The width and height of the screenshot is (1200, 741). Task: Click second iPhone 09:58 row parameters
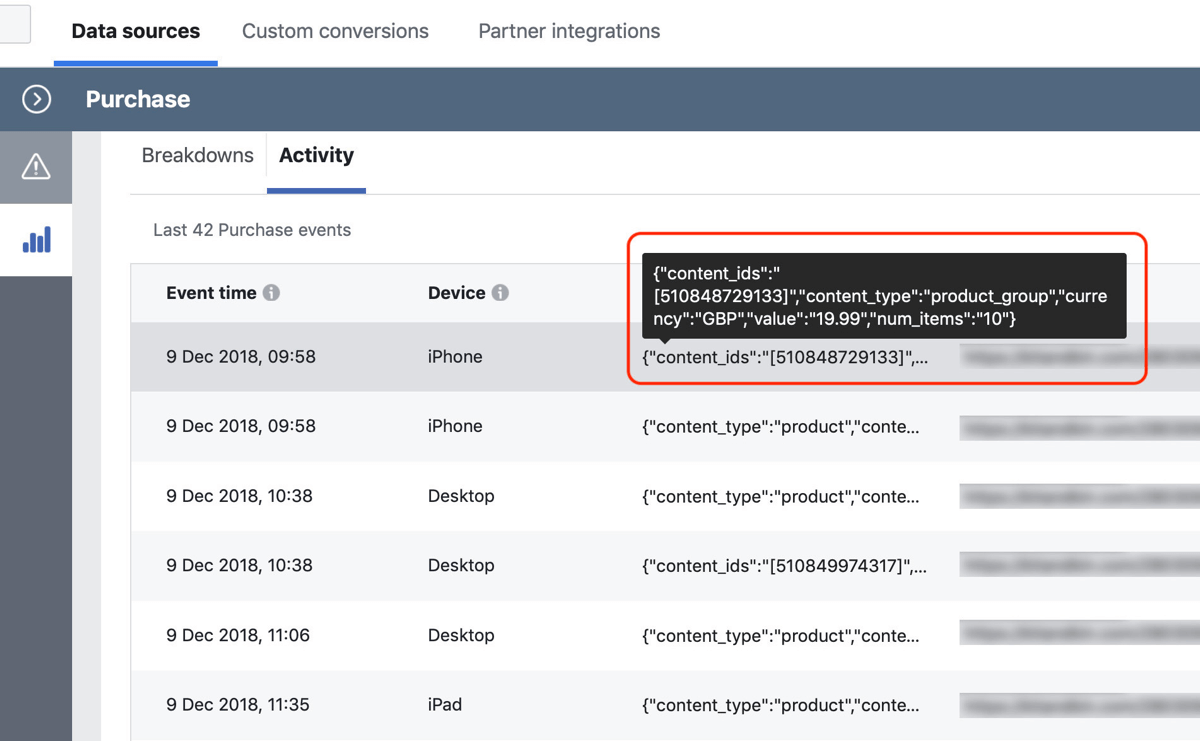(780, 427)
